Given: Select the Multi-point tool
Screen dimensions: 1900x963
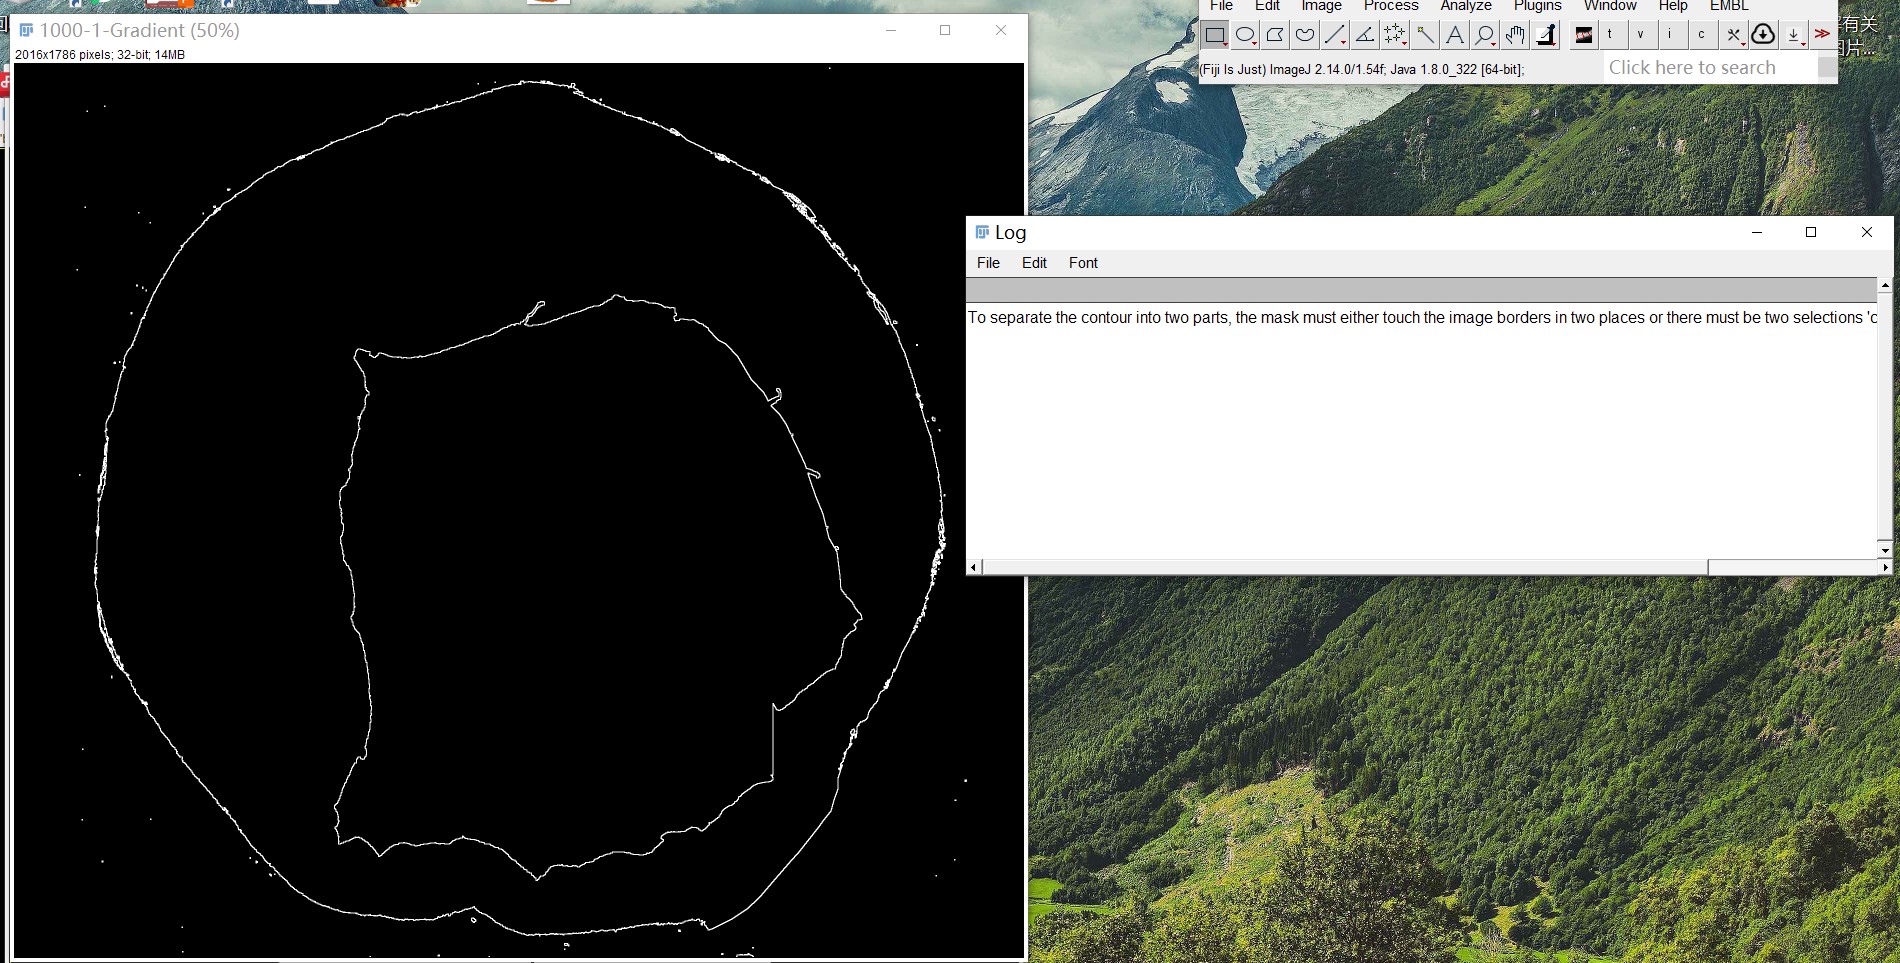Looking at the screenshot, I should pyautogui.click(x=1395, y=36).
